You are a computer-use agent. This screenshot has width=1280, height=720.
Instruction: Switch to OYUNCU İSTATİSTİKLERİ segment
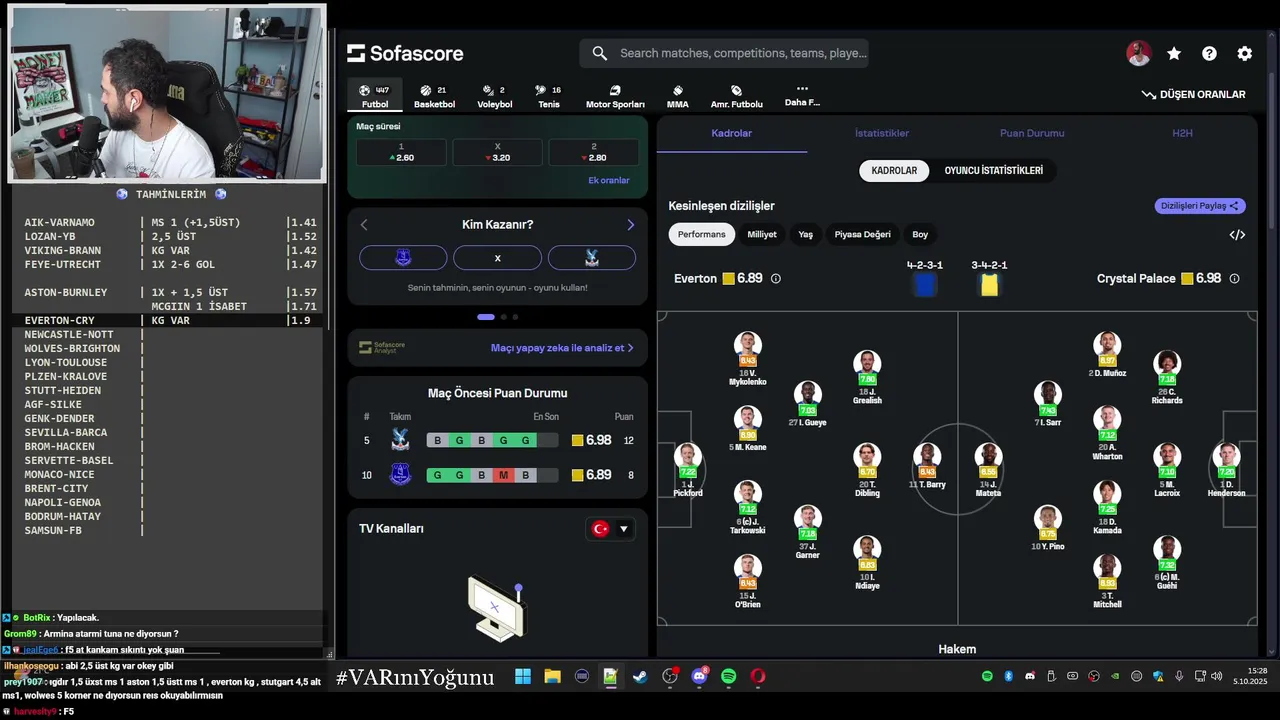(x=994, y=171)
